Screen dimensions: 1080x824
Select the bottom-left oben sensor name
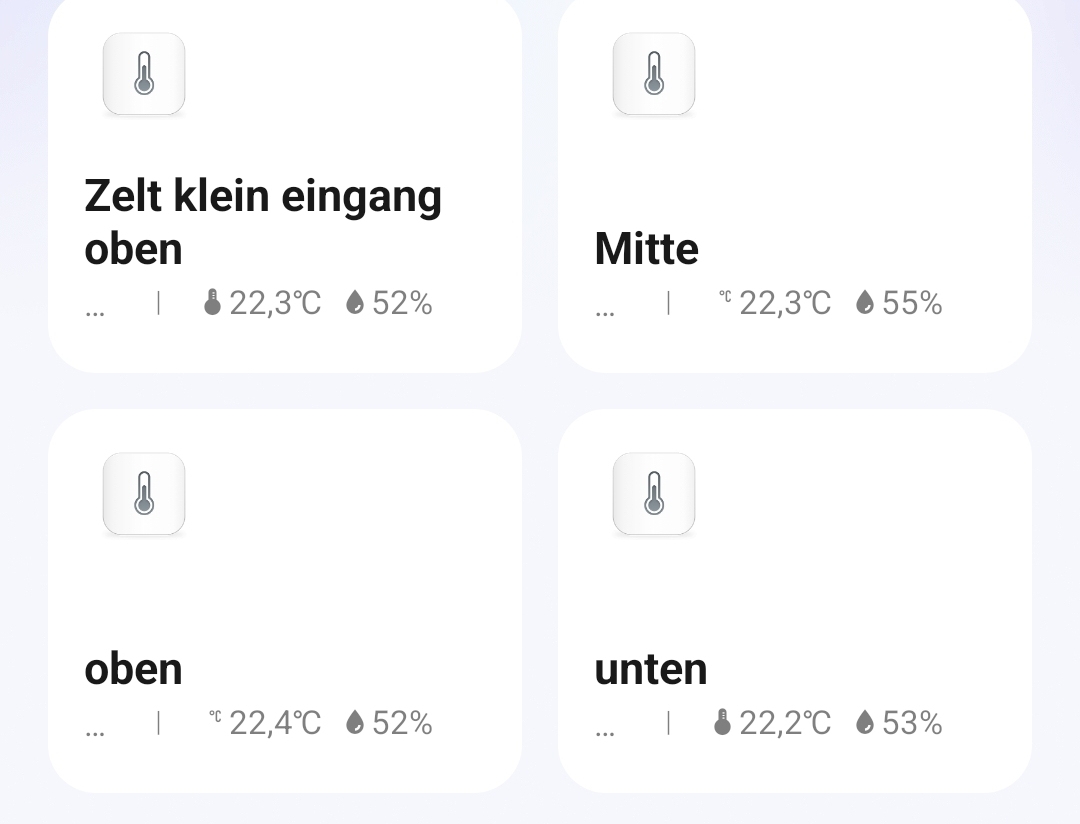click(133, 670)
